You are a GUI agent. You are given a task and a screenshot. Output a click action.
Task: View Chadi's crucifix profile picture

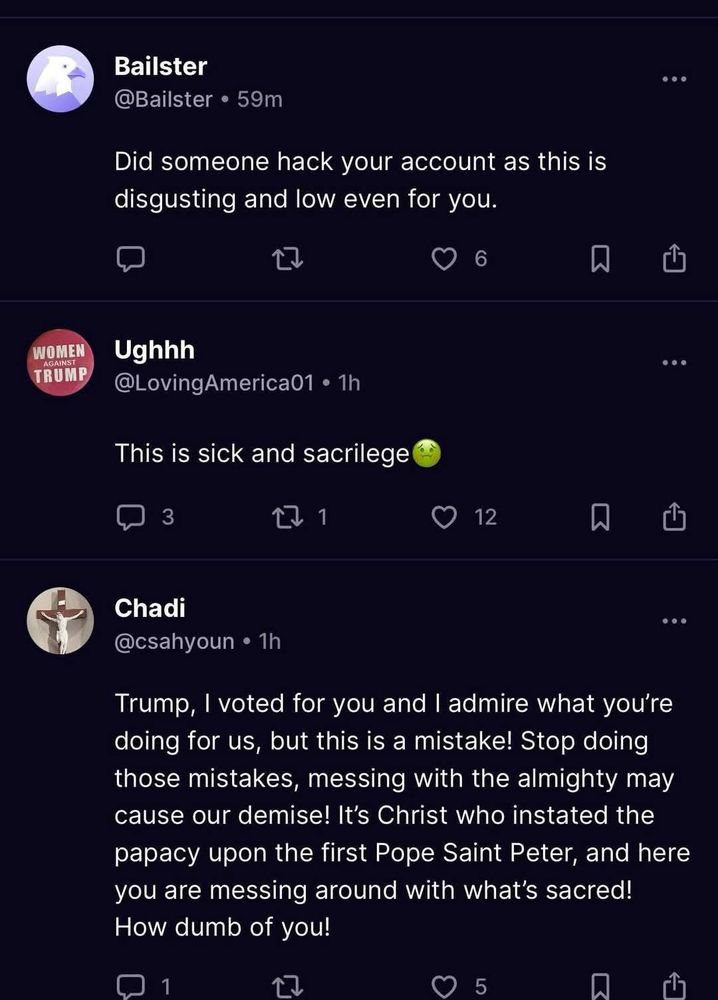coord(60,621)
